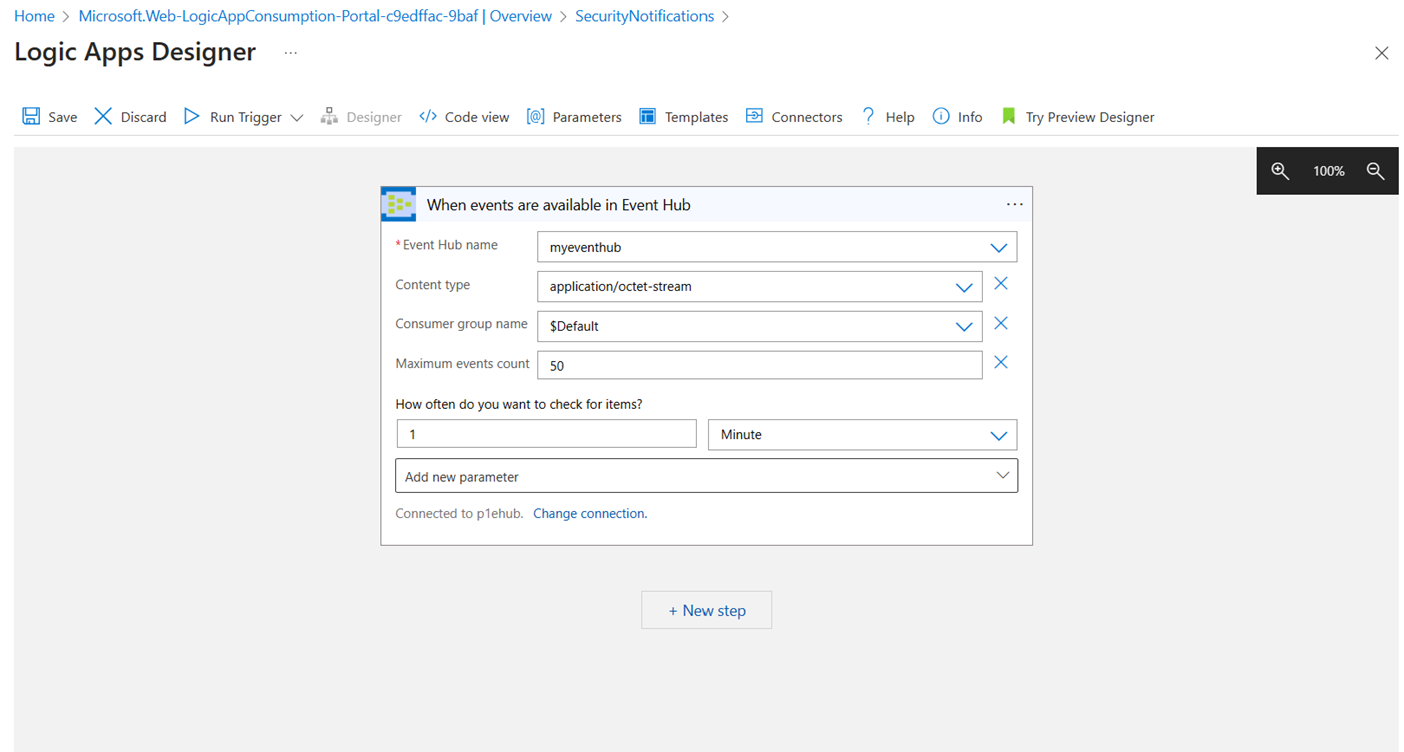Open the Connectors page
The image size is (1404, 752).
[794, 117]
